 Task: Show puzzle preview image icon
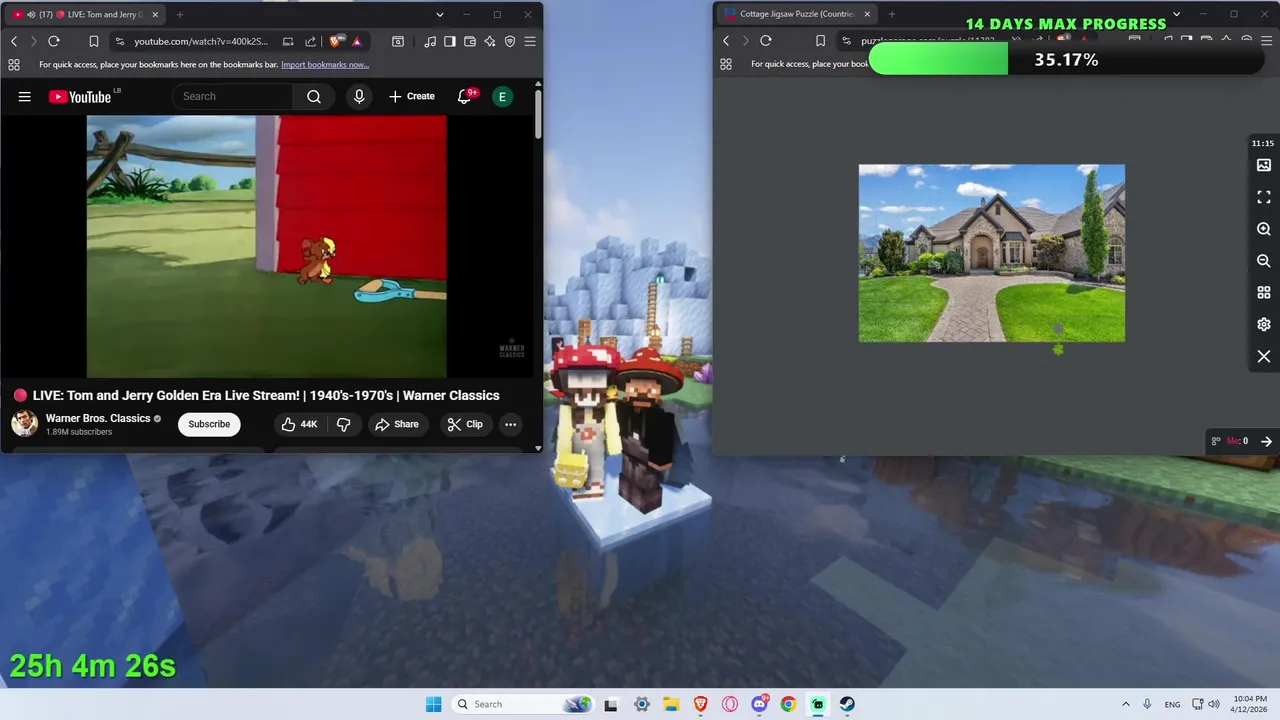[1264, 165]
